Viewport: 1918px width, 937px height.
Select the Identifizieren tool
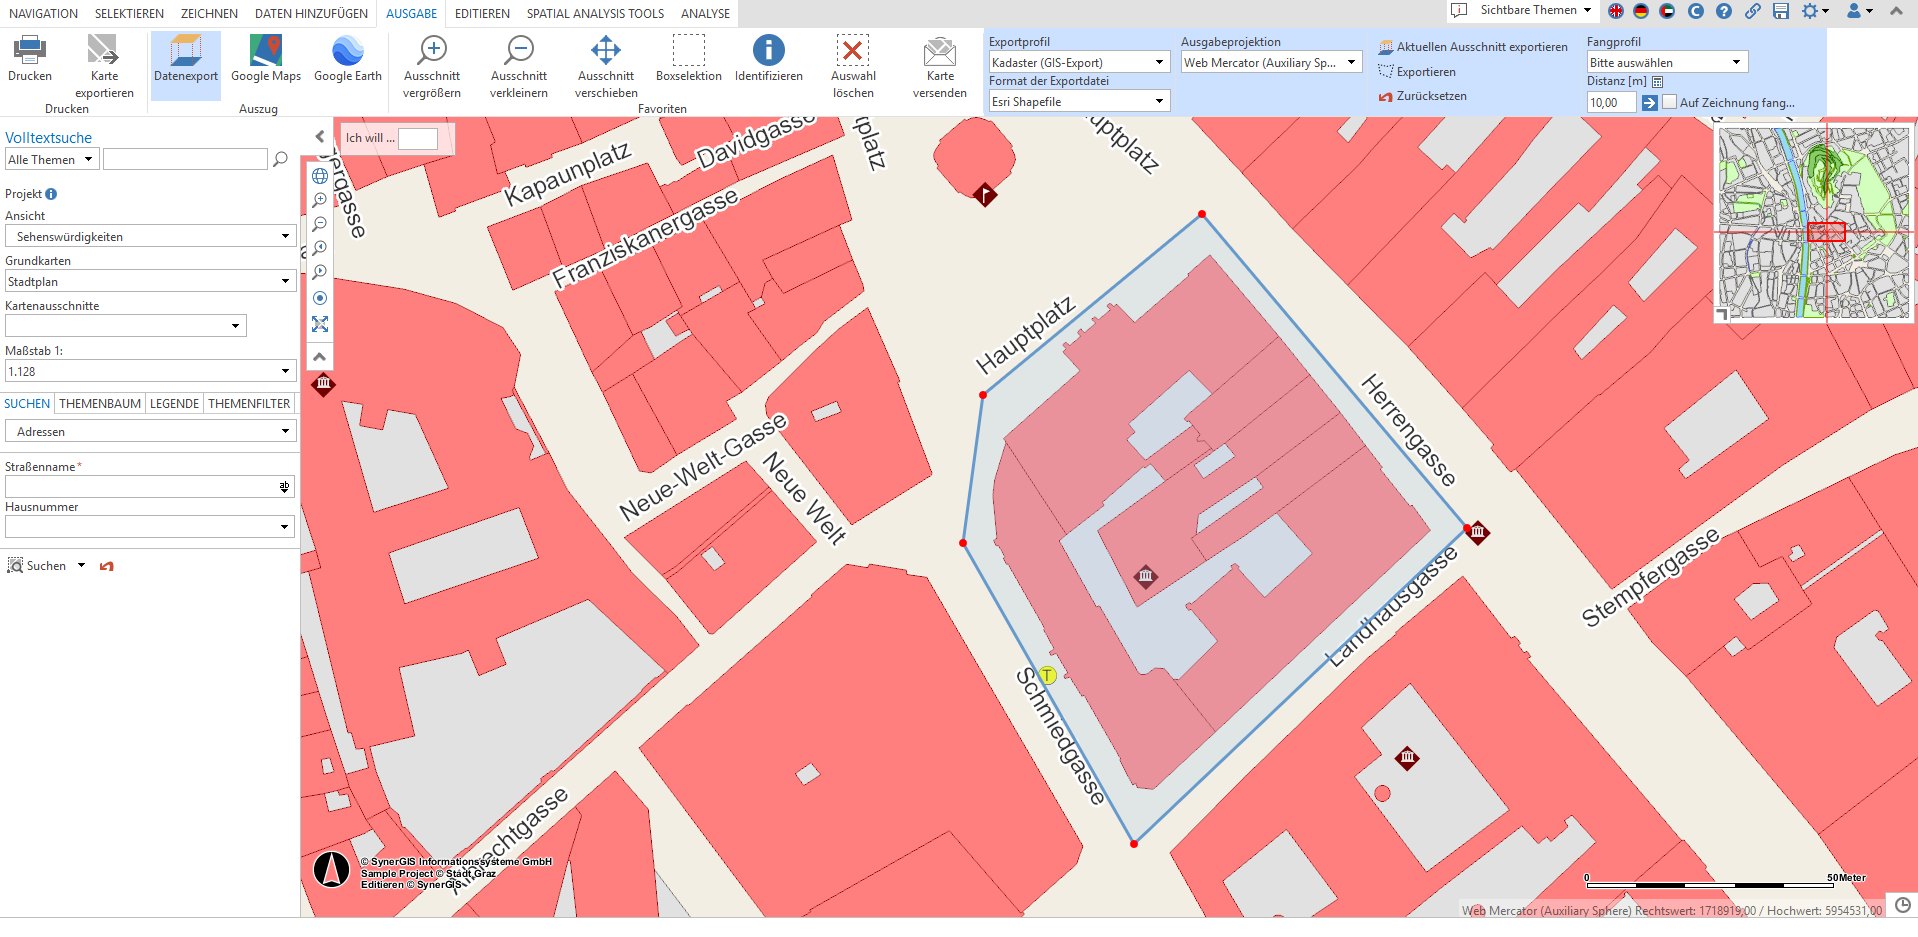click(x=768, y=65)
